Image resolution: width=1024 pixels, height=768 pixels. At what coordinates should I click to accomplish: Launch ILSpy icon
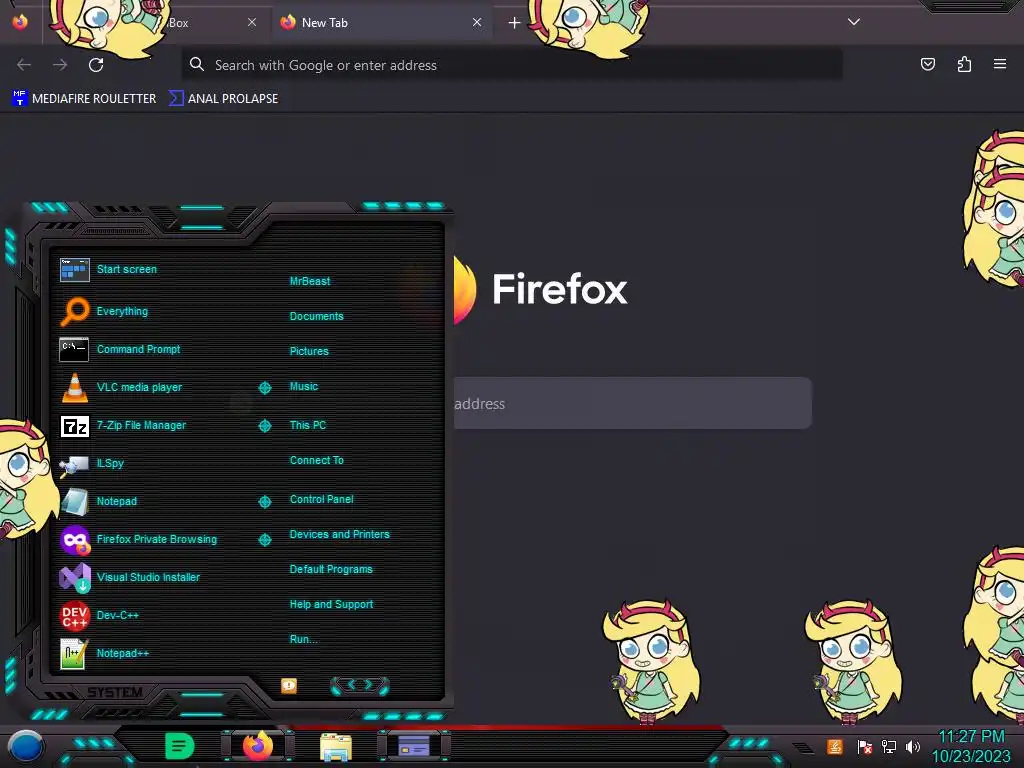[74, 464]
